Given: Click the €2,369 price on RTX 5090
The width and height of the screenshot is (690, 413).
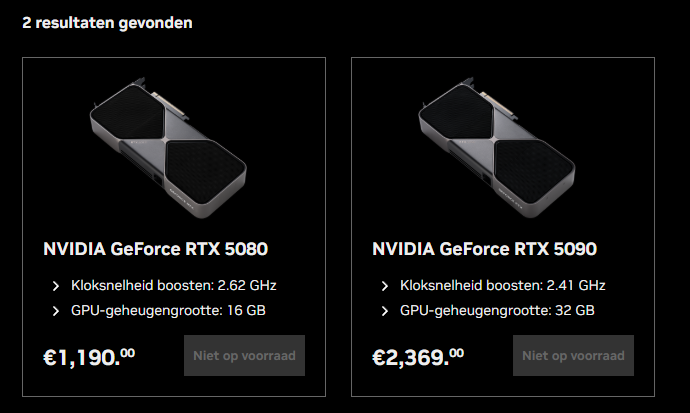Looking at the screenshot, I should click(x=411, y=357).
